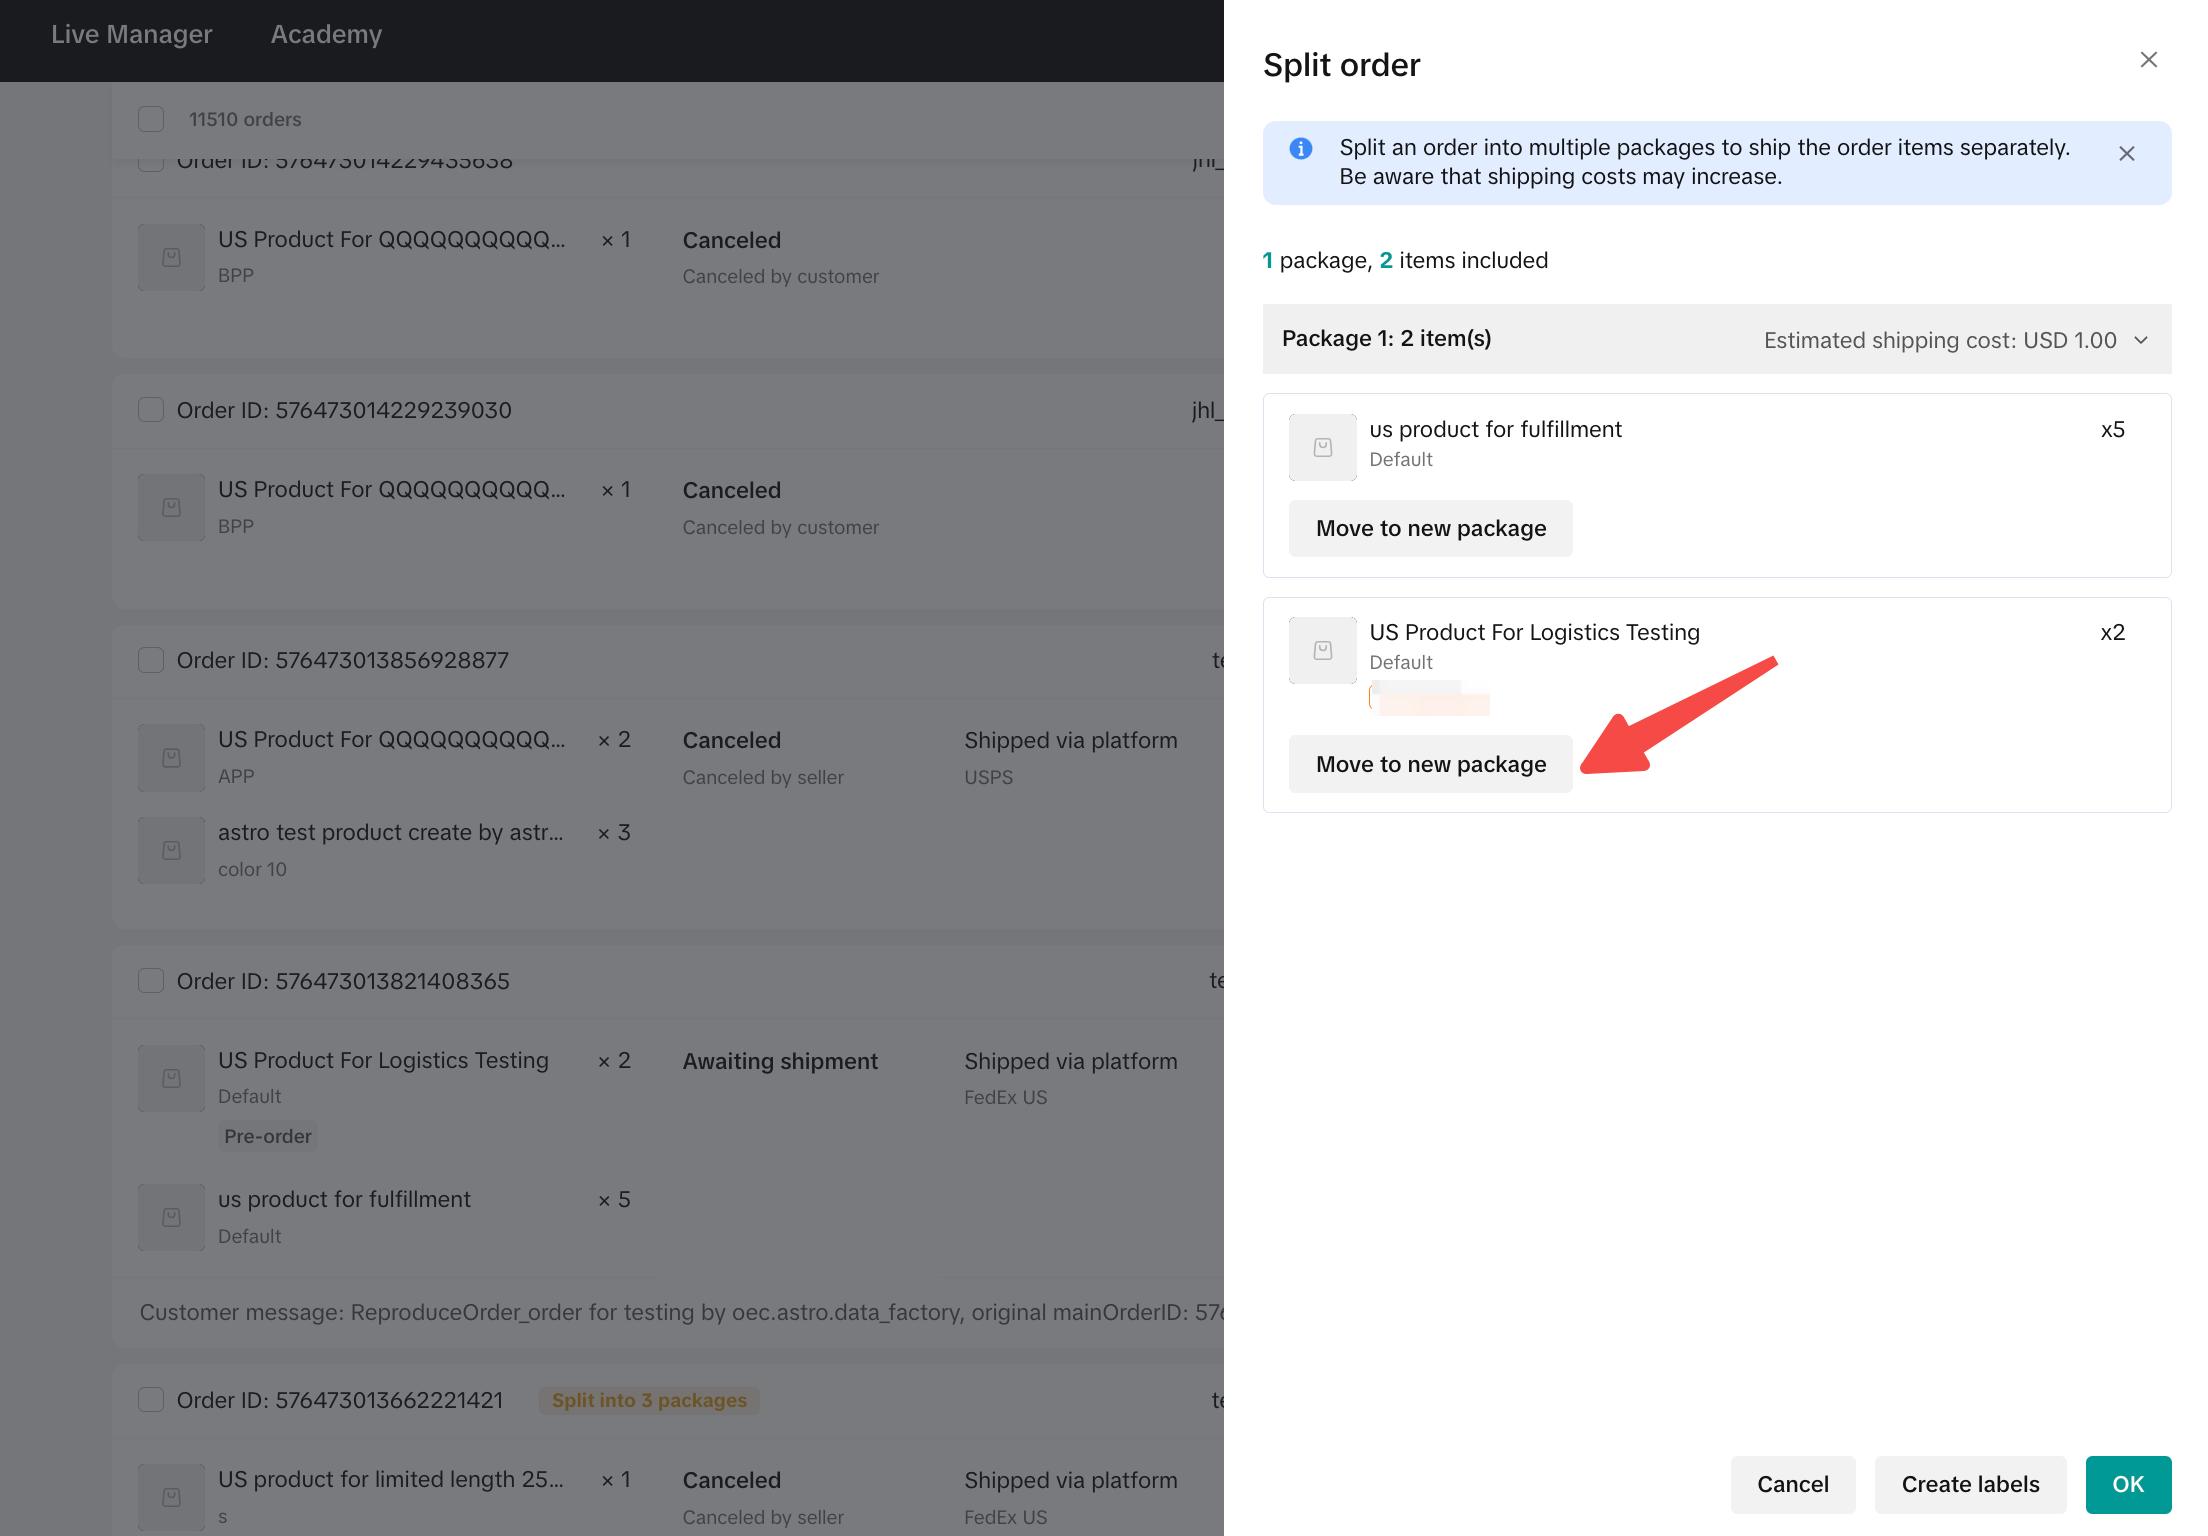Screen dimensions: 2208x1536
Task: Select checkbox for order 576473013821408365
Action: [x=151, y=981]
